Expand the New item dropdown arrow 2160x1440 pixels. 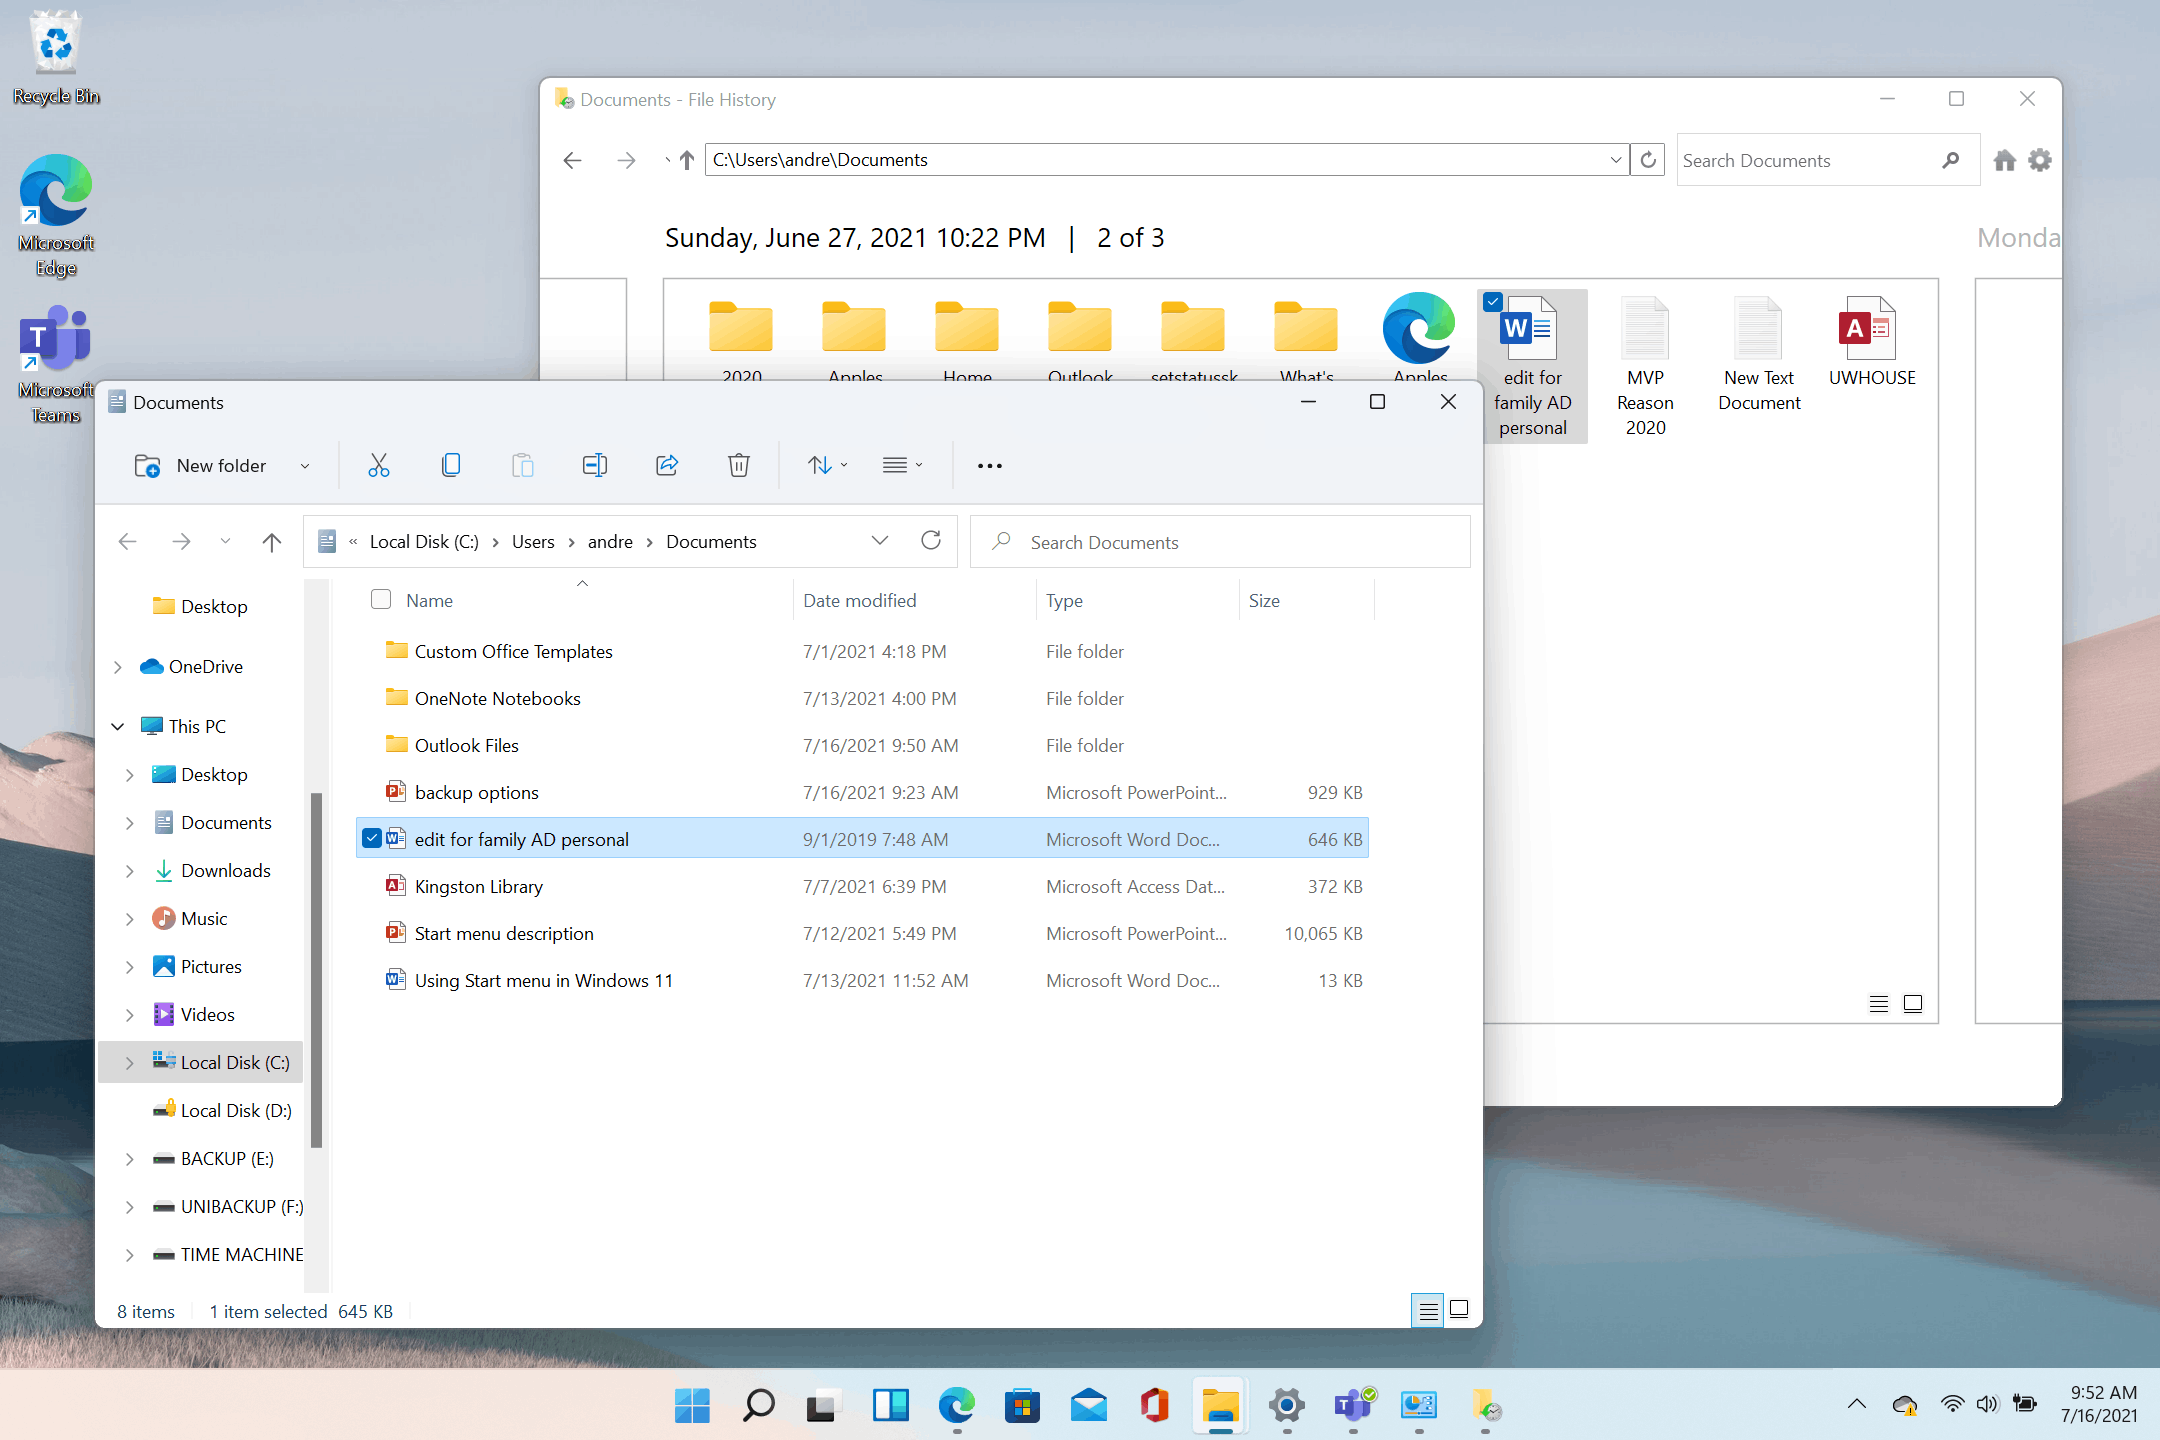pyautogui.click(x=305, y=466)
